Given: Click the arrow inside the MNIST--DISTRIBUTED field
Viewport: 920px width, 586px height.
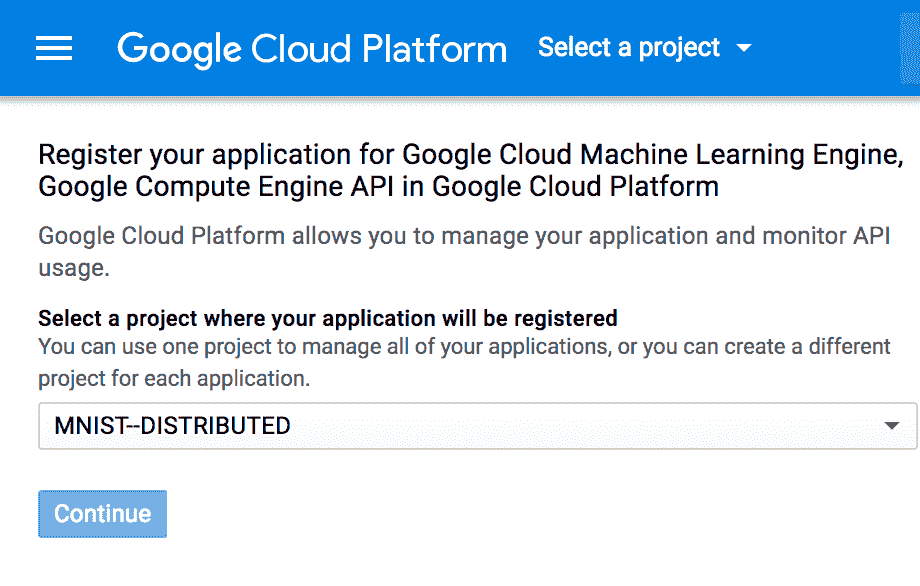Looking at the screenshot, I should pyautogui.click(x=891, y=425).
